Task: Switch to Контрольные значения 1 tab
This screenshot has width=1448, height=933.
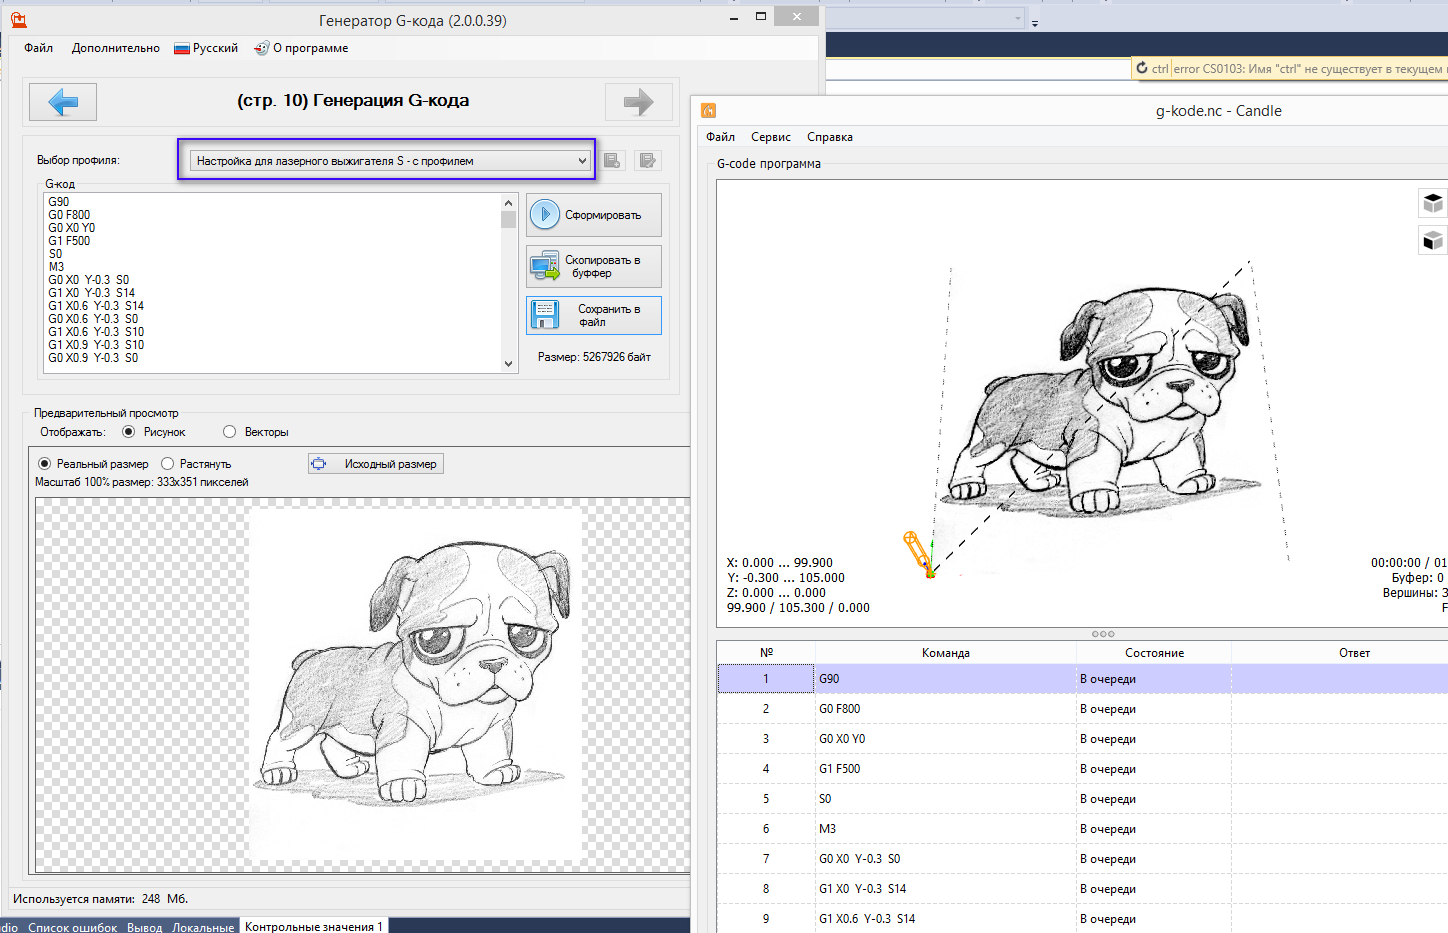Action: (314, 927)
